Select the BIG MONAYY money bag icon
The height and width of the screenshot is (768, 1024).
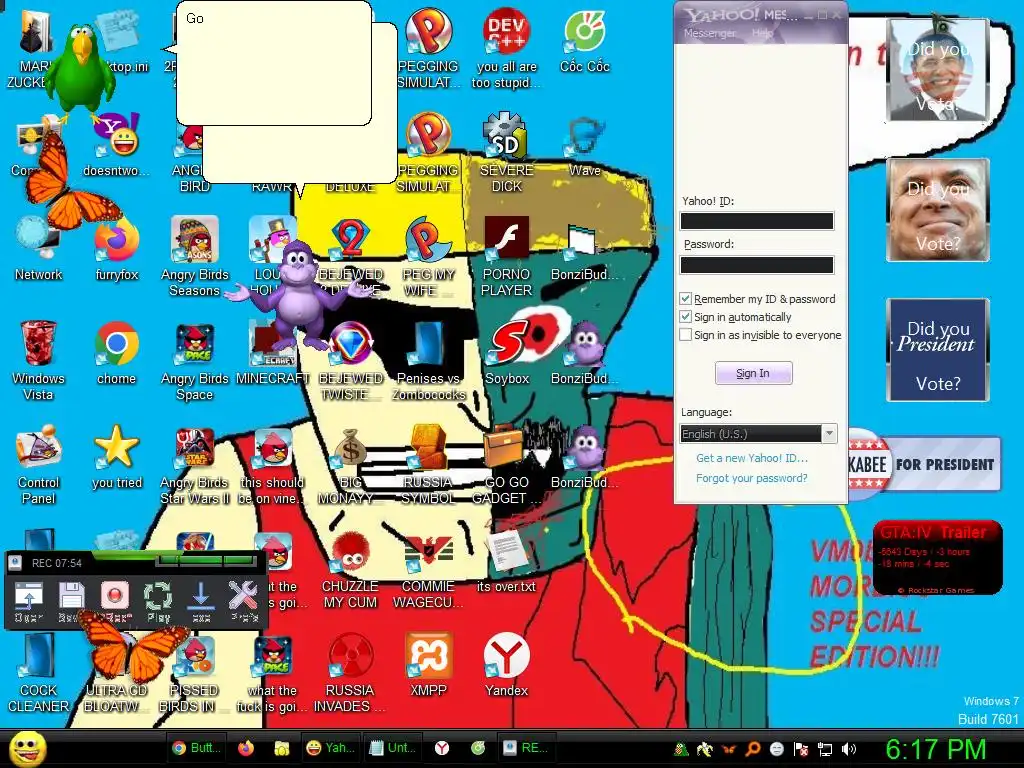[x=351, y=466]
